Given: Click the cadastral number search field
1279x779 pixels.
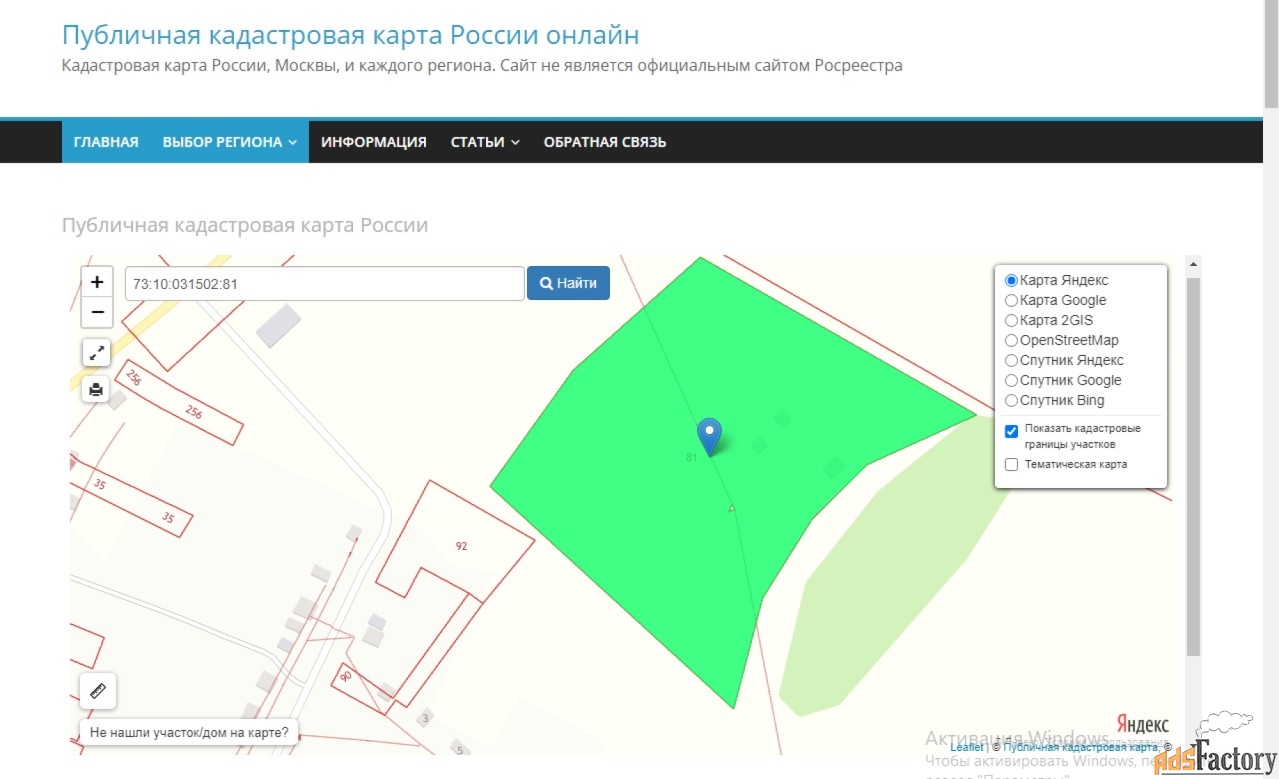Looking at the screenshot, I should [x=324, y=283].
